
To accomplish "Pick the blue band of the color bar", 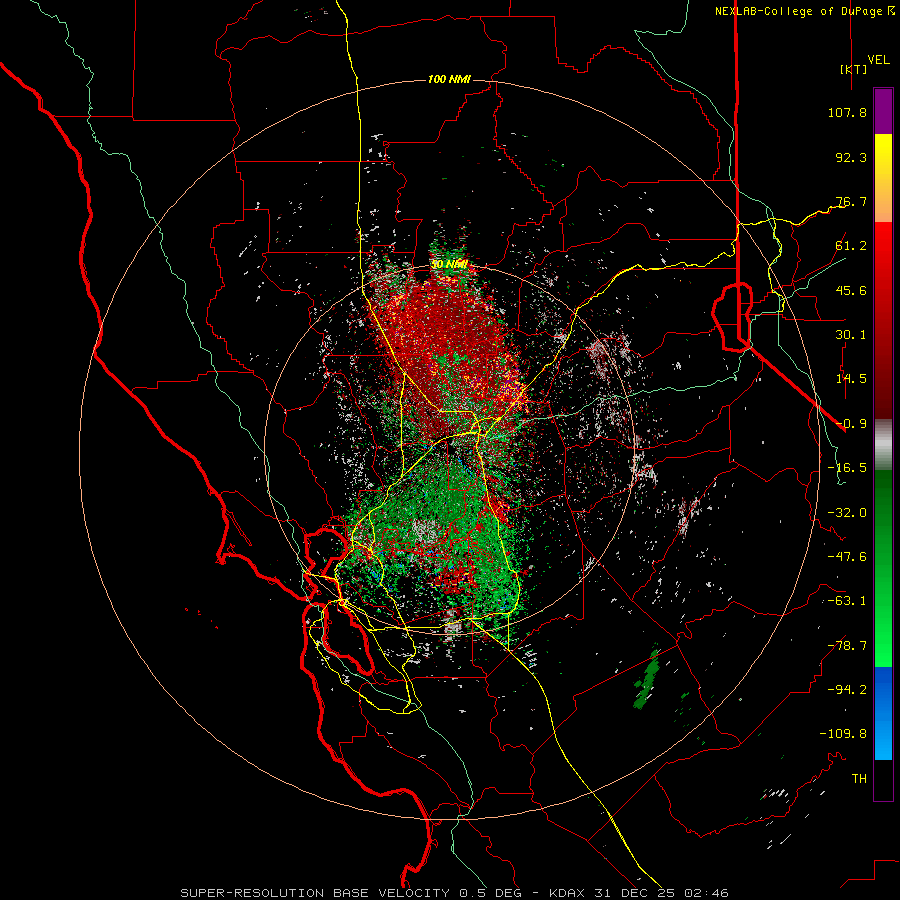I will [883, 713].
